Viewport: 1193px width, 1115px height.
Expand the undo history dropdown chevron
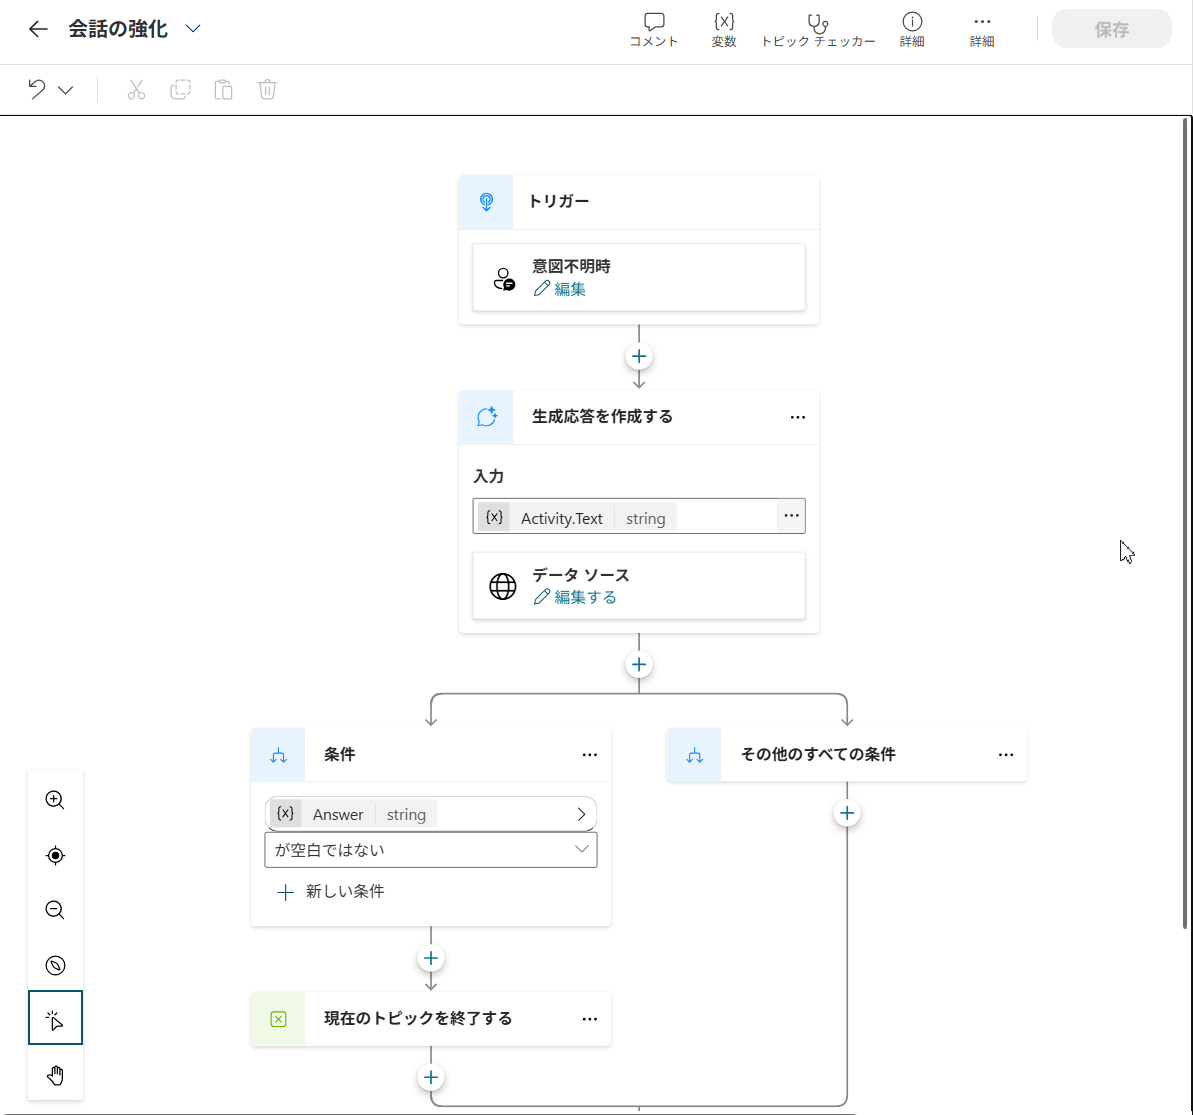66,91
